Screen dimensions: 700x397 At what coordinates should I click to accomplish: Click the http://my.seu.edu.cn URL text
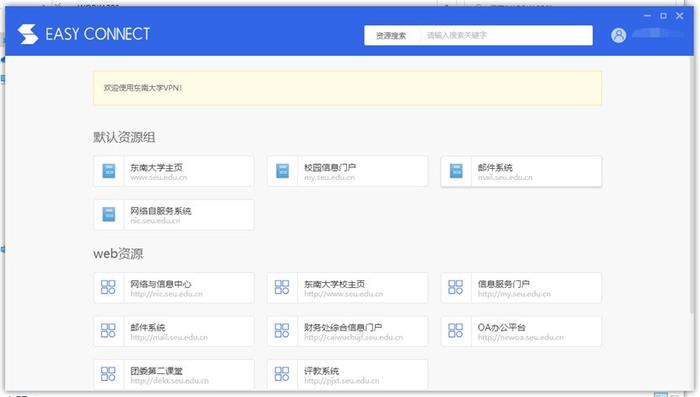pos(514,294)
